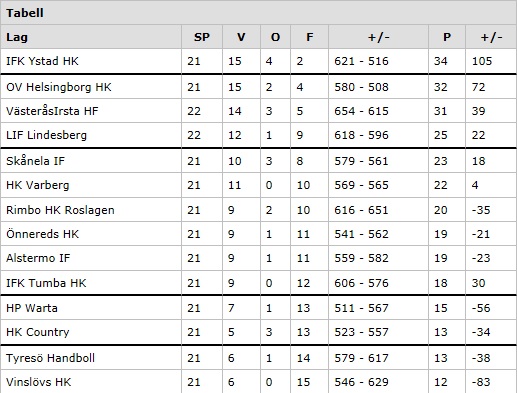Click the V wins column header
This screenshot has height=393, width=517.
pos(241,37)
